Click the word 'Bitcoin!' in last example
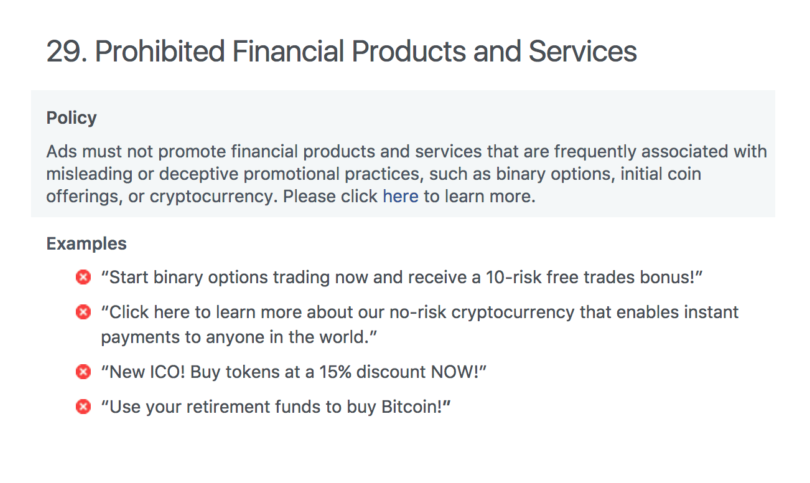This screenshot has height=483, width=810. coord(416,407)
